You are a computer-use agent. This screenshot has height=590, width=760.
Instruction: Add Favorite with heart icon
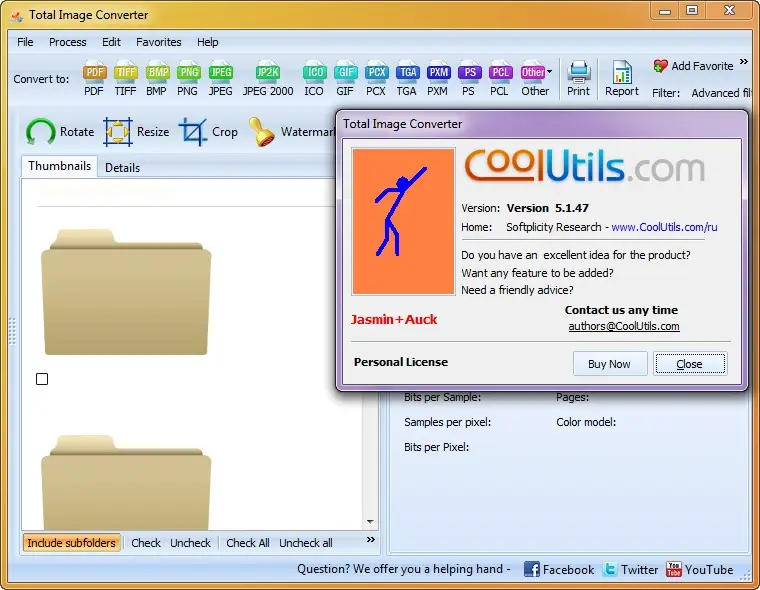693,66
